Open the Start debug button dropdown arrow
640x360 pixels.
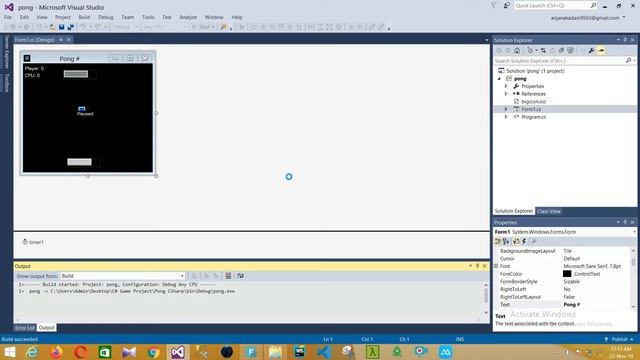click(x=213, y=27)
